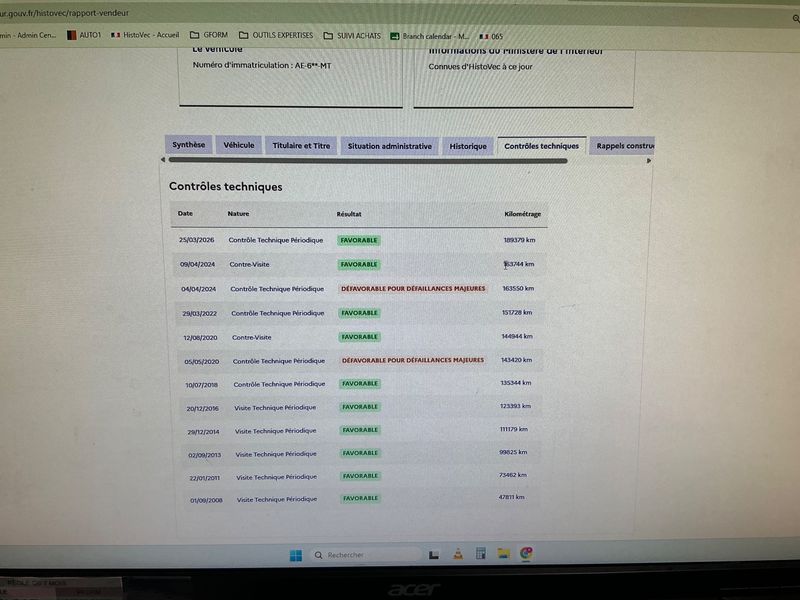The width and height of the screenshot is (800, 600).
Task: Click the 151728 km value
Action: tap(517, 312)
